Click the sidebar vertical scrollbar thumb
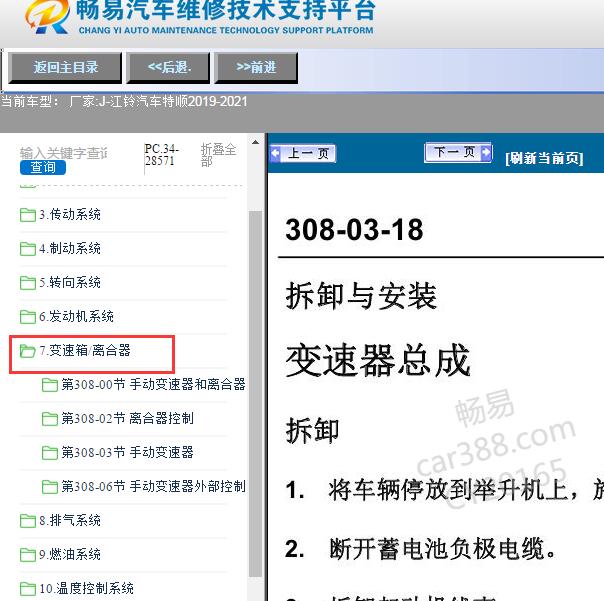 pos(255,394)
